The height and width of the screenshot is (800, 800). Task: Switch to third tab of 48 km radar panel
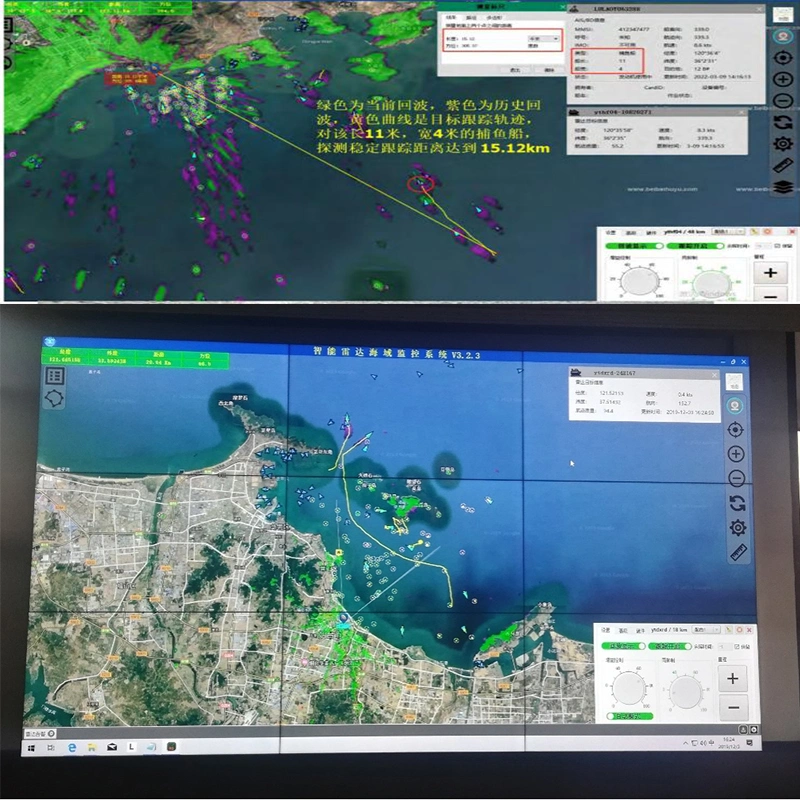pyautogui.click(x=651, y=233)
